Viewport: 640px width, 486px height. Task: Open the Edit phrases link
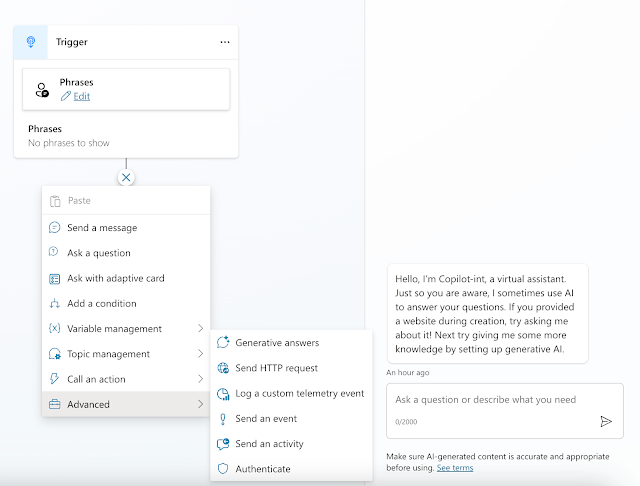tap(81, 96)
